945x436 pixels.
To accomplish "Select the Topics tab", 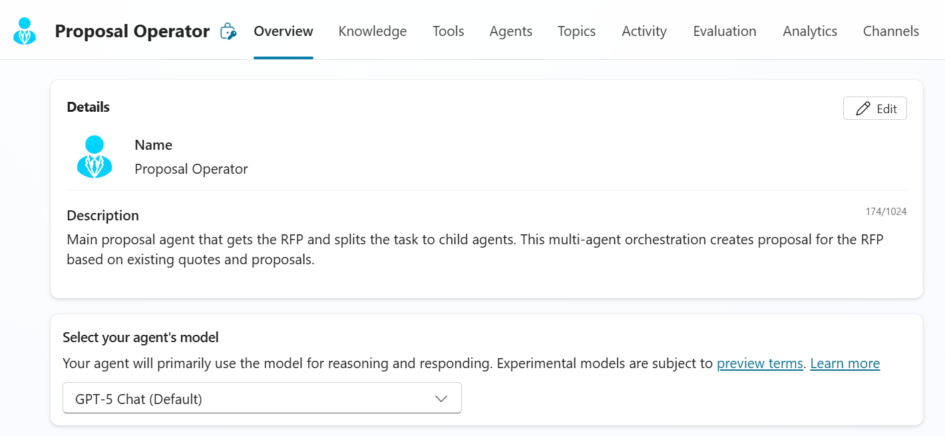I will (x=577, y=31).
